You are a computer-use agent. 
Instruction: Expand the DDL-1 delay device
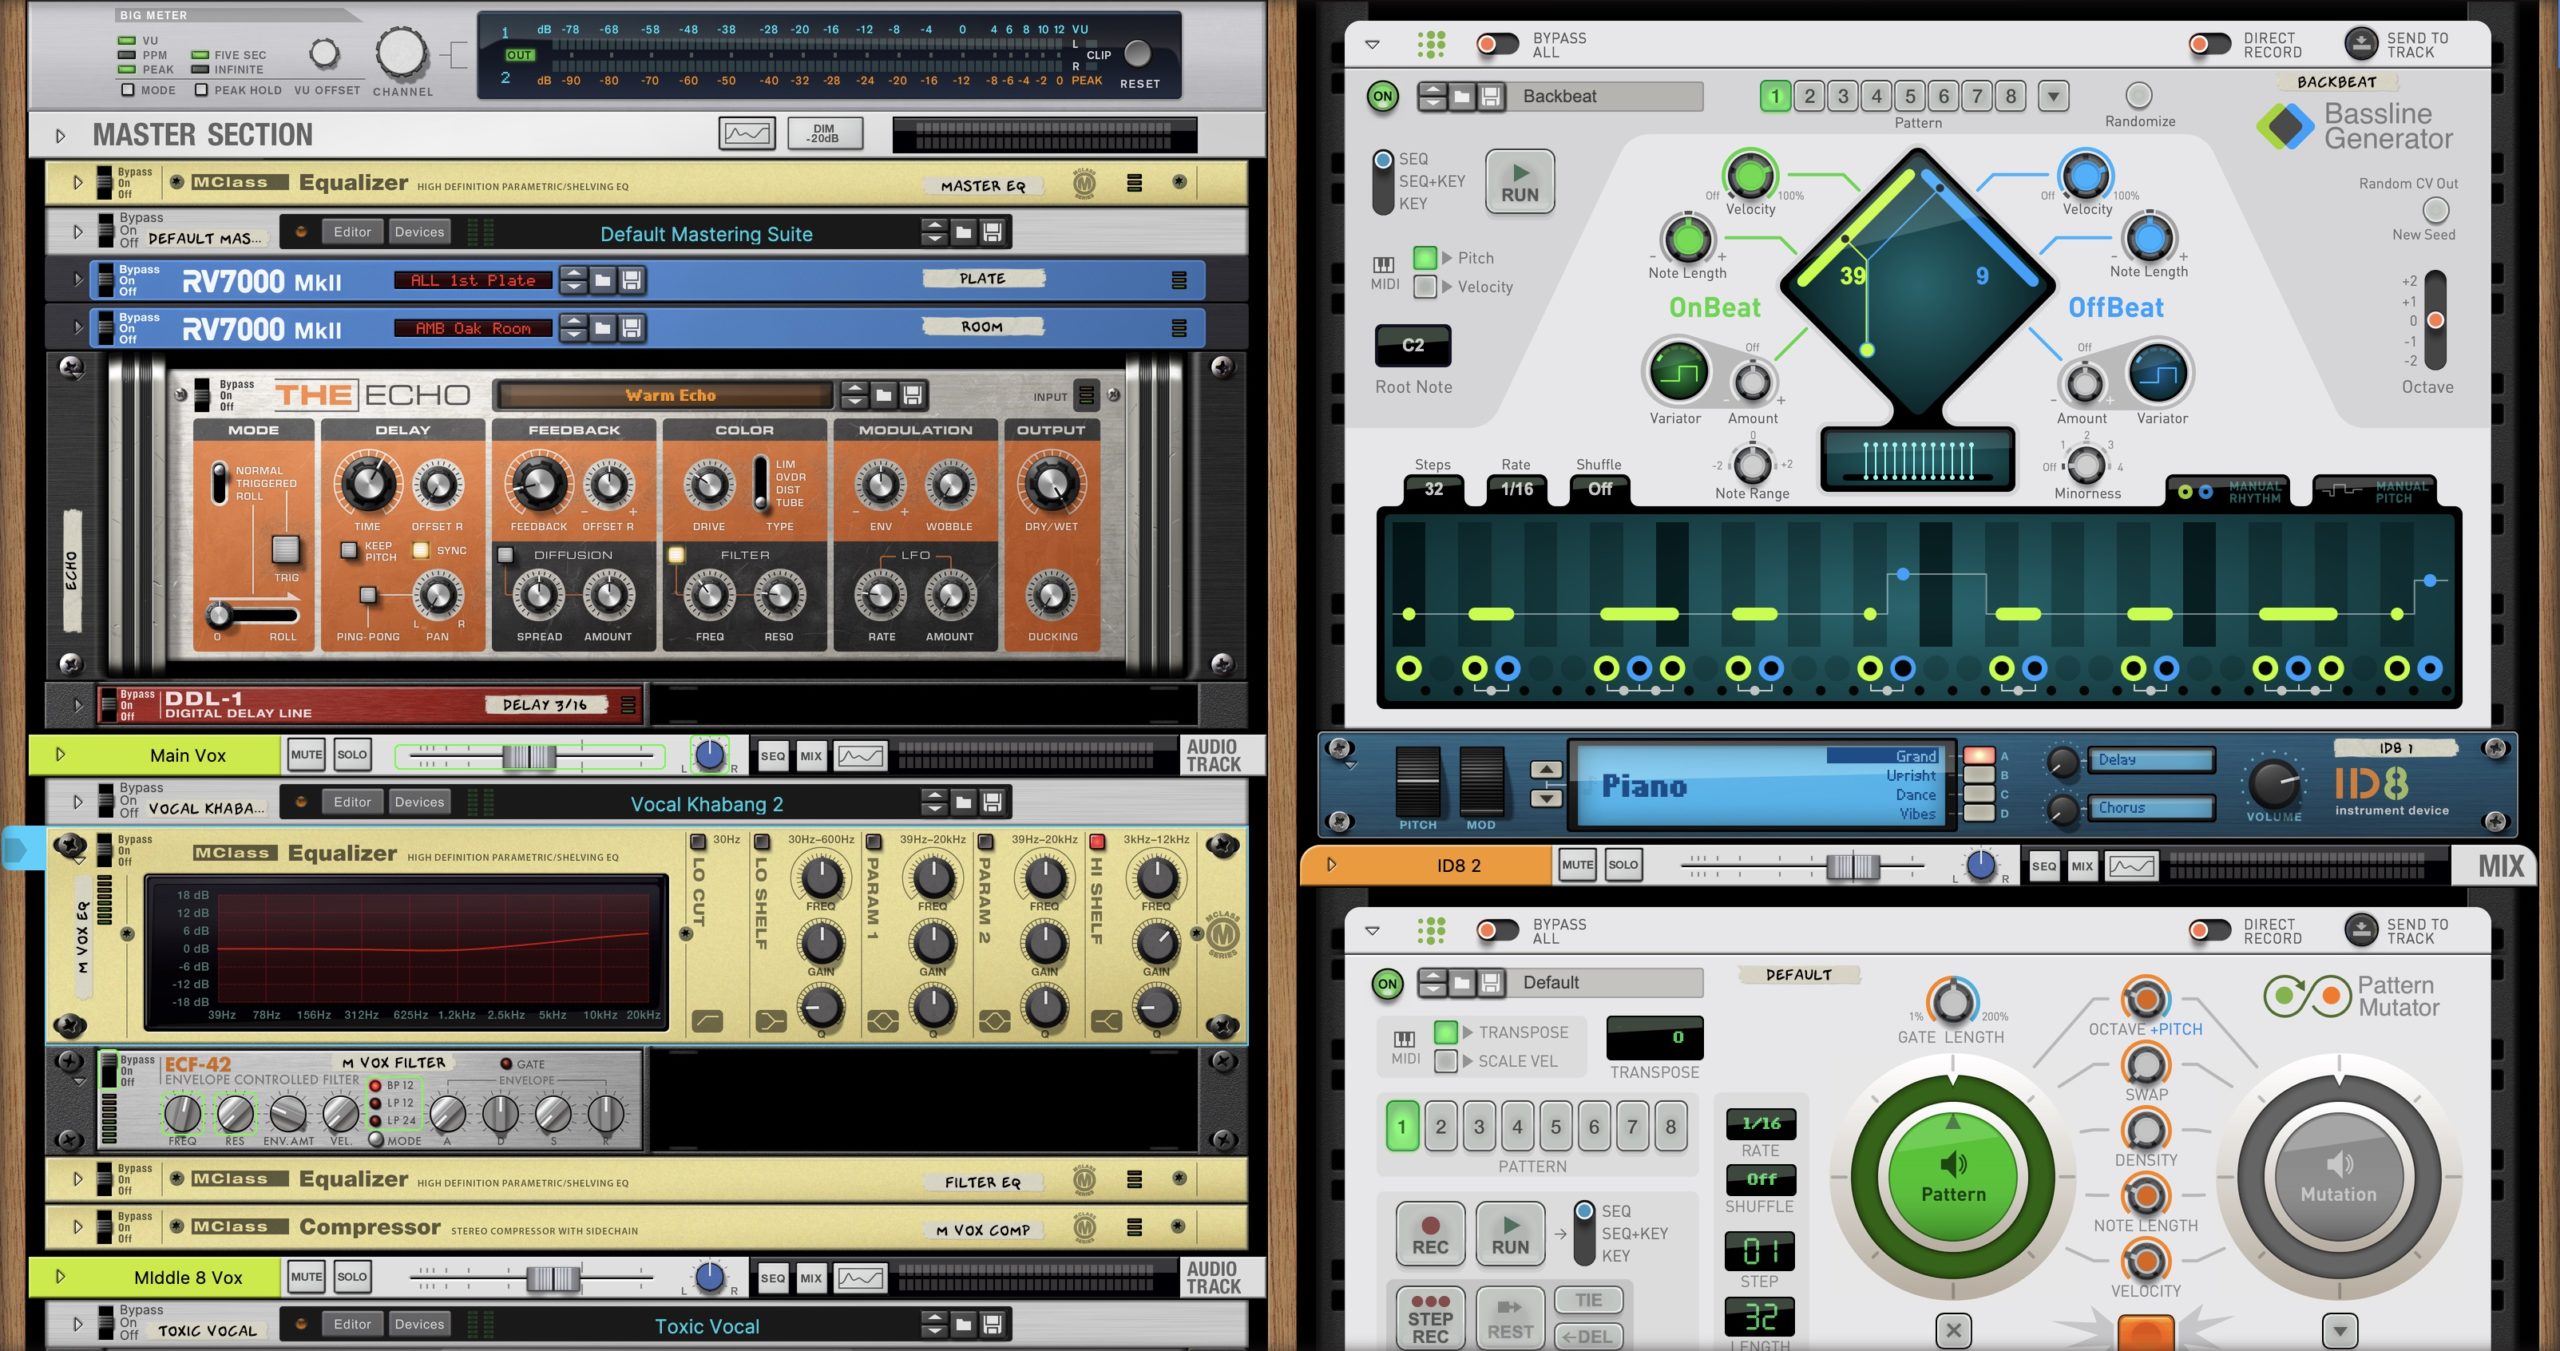(78, 705)
